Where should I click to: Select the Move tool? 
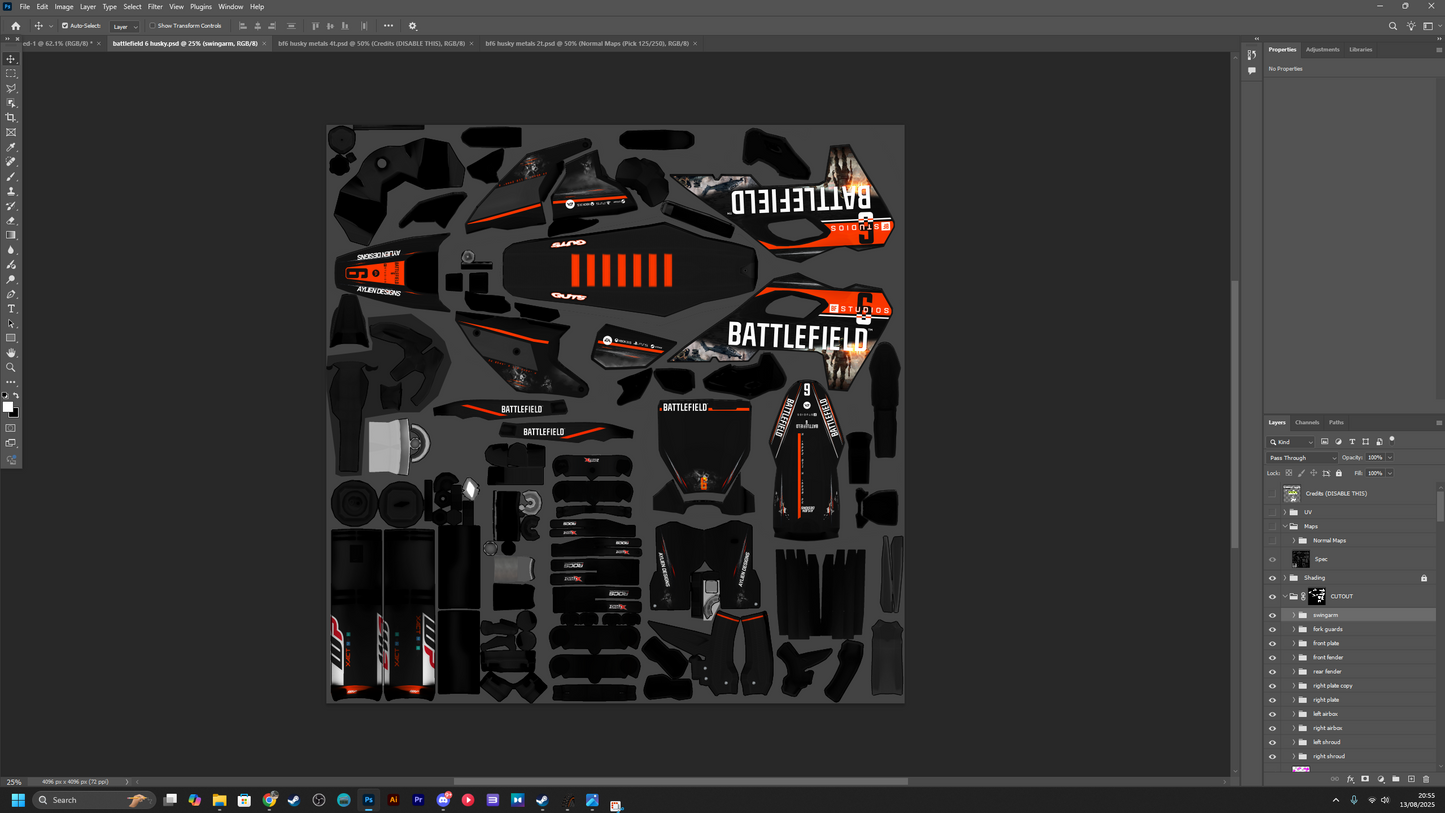(11, 59)
